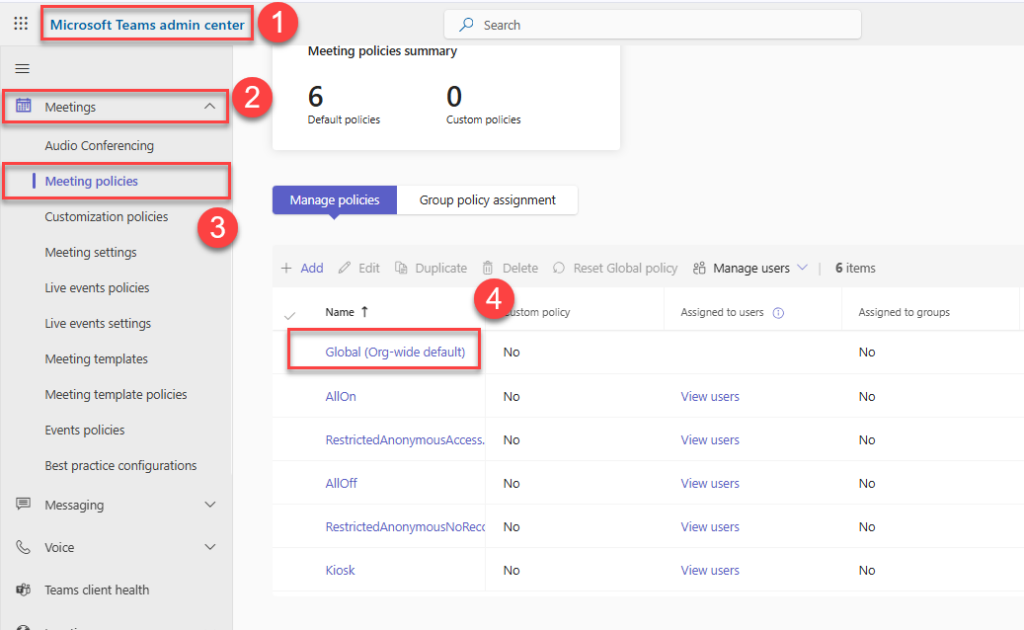Click the Messaging chat icon
Screen dimensions: 1024x630
[x=24, y=504]
